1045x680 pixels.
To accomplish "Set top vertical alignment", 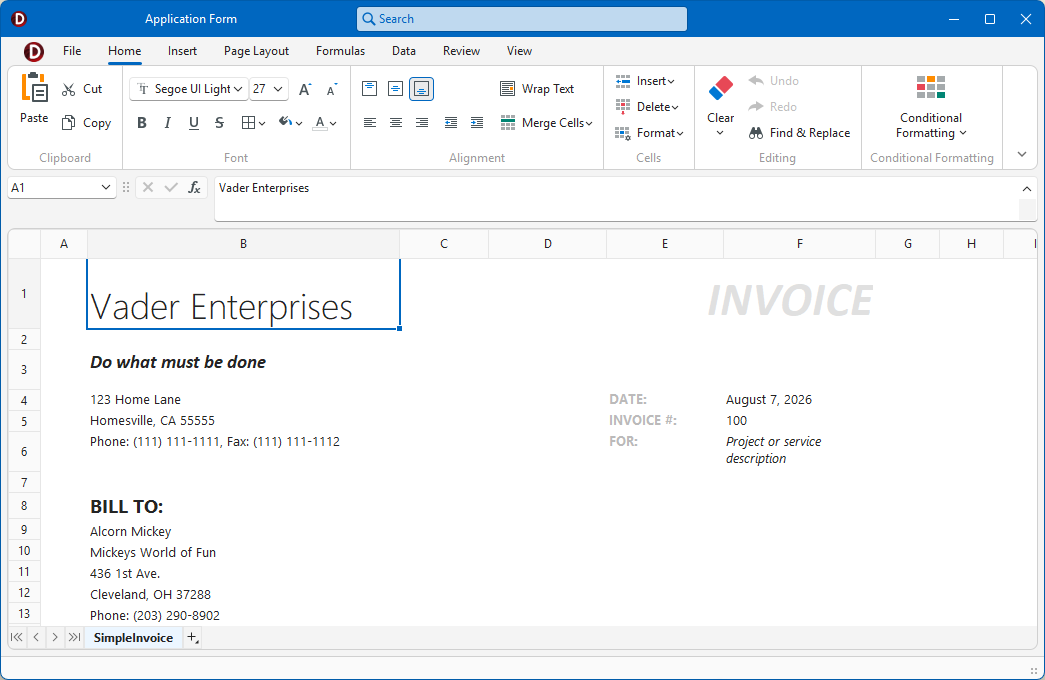I will (x=369, y=89).
